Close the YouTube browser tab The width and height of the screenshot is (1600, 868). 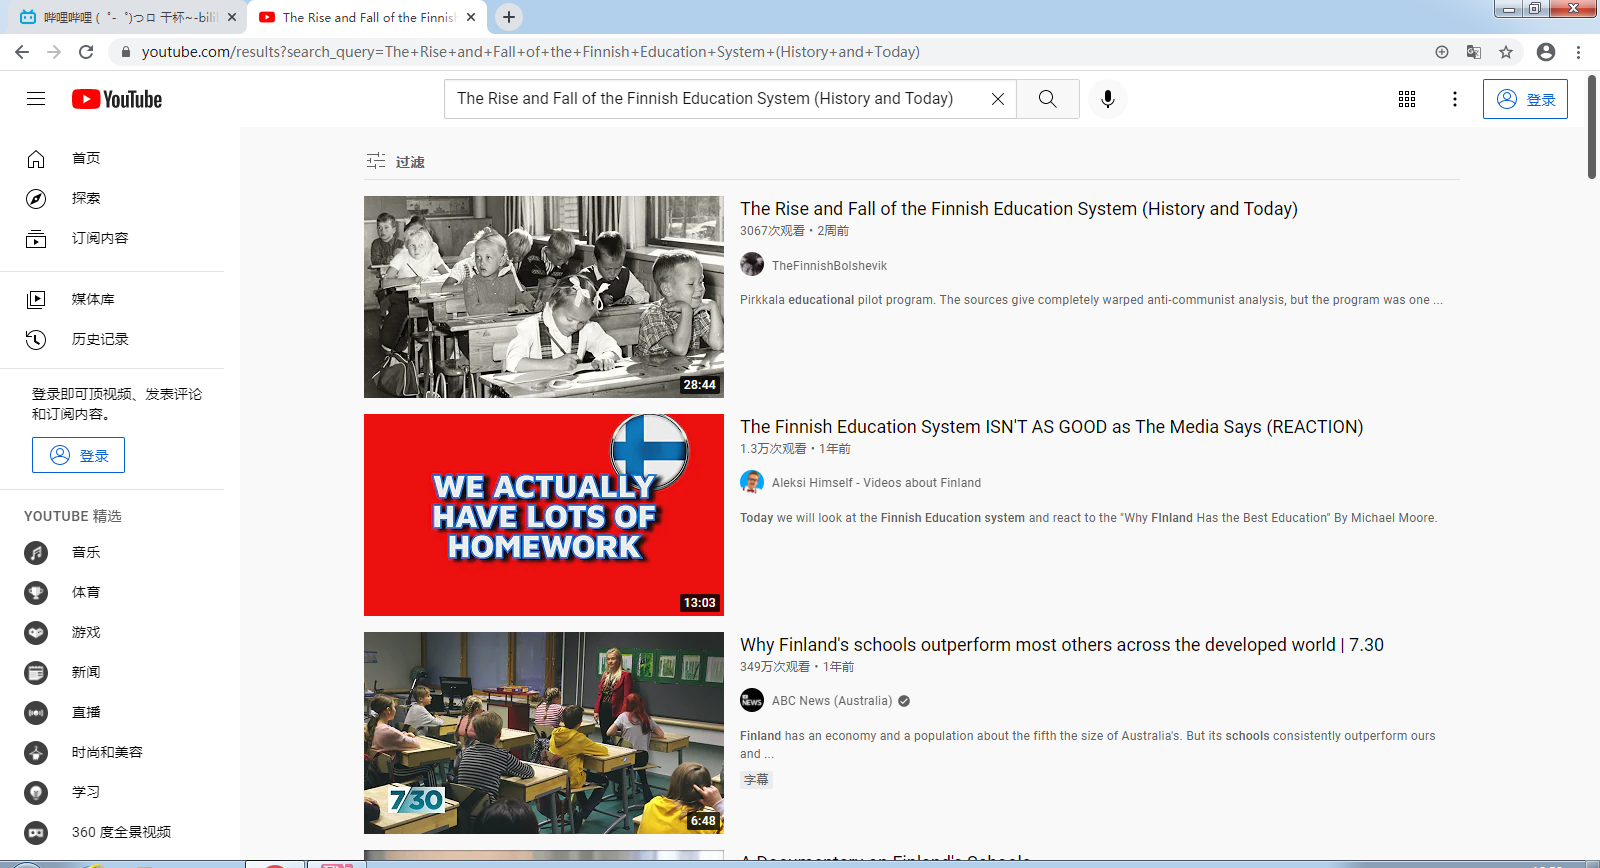pos(471,17)
